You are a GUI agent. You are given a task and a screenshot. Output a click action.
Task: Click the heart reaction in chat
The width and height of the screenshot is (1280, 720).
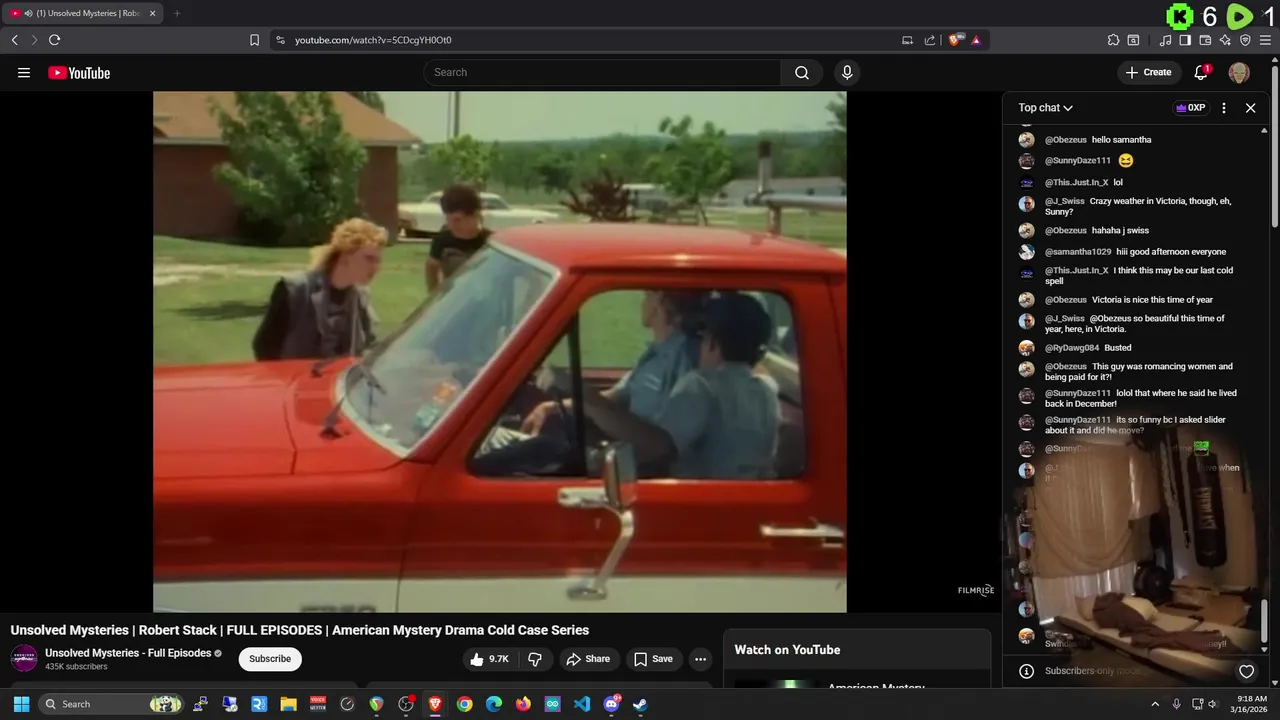(x=1246, y=671)
